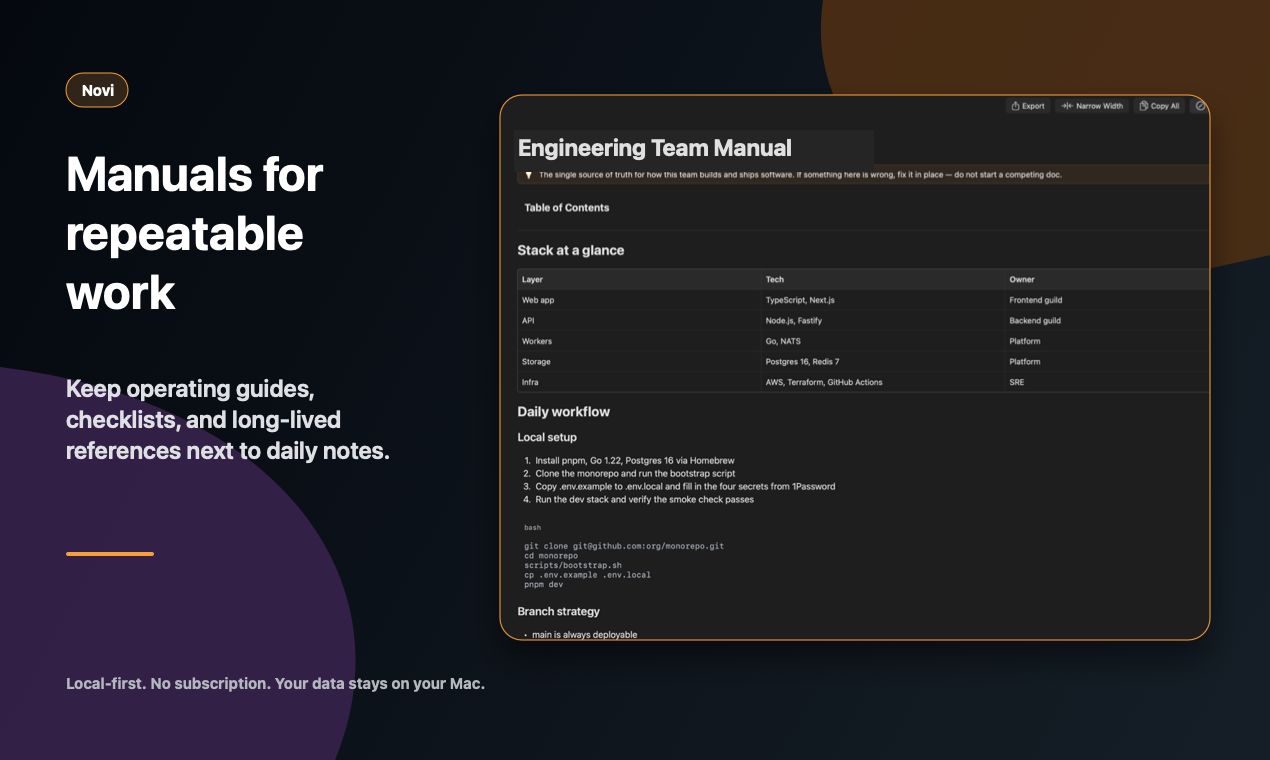Click the Branch strategy heading
Viewport: 1270px width, 760px height.
point(558,611)
